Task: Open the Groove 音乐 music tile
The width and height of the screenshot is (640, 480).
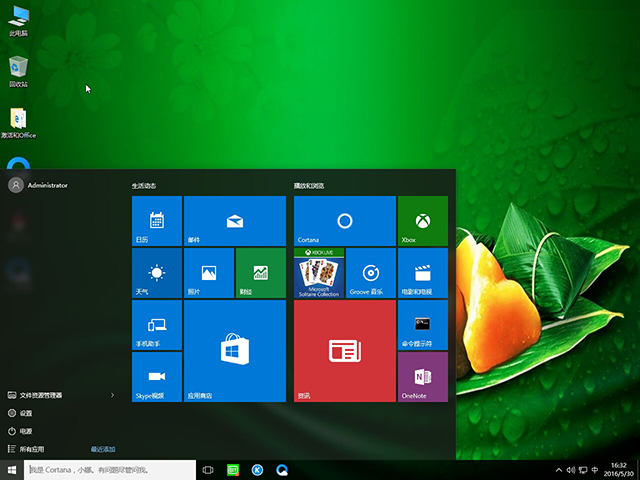Action: 370,273
